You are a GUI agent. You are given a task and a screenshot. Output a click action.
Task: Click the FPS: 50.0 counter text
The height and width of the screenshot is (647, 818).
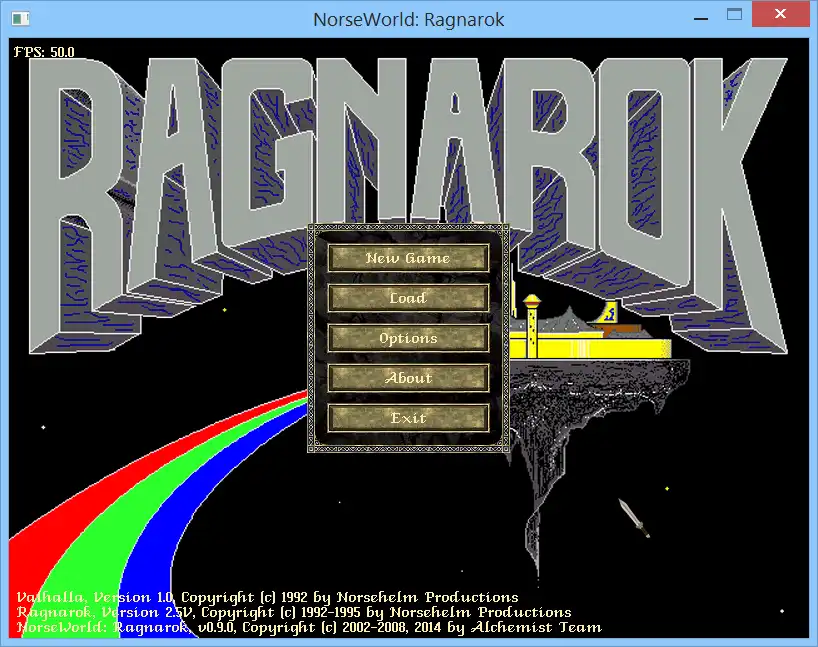pyautogui.click(x=44, y=52)
